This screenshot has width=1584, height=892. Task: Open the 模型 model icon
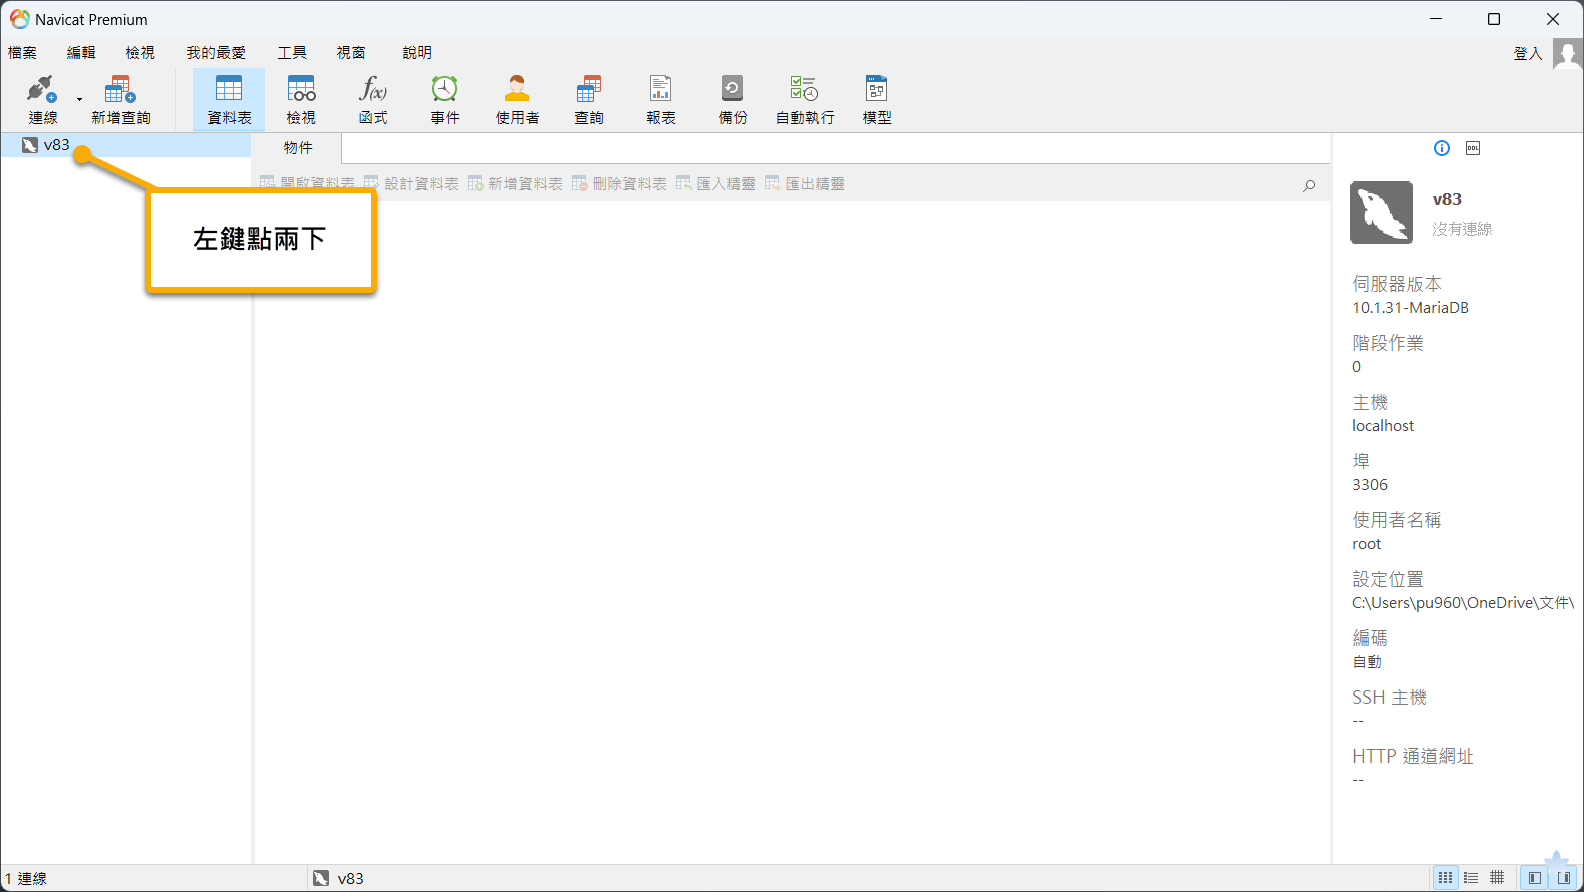877,99
